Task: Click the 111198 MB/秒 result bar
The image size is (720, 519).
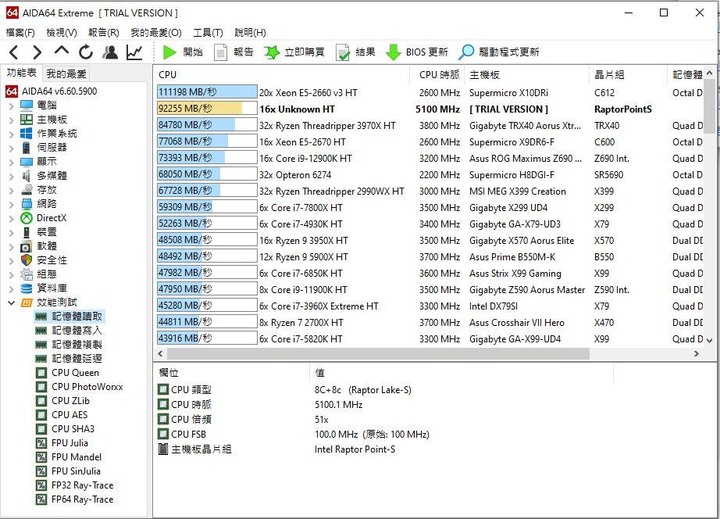Action: point(207,92)
